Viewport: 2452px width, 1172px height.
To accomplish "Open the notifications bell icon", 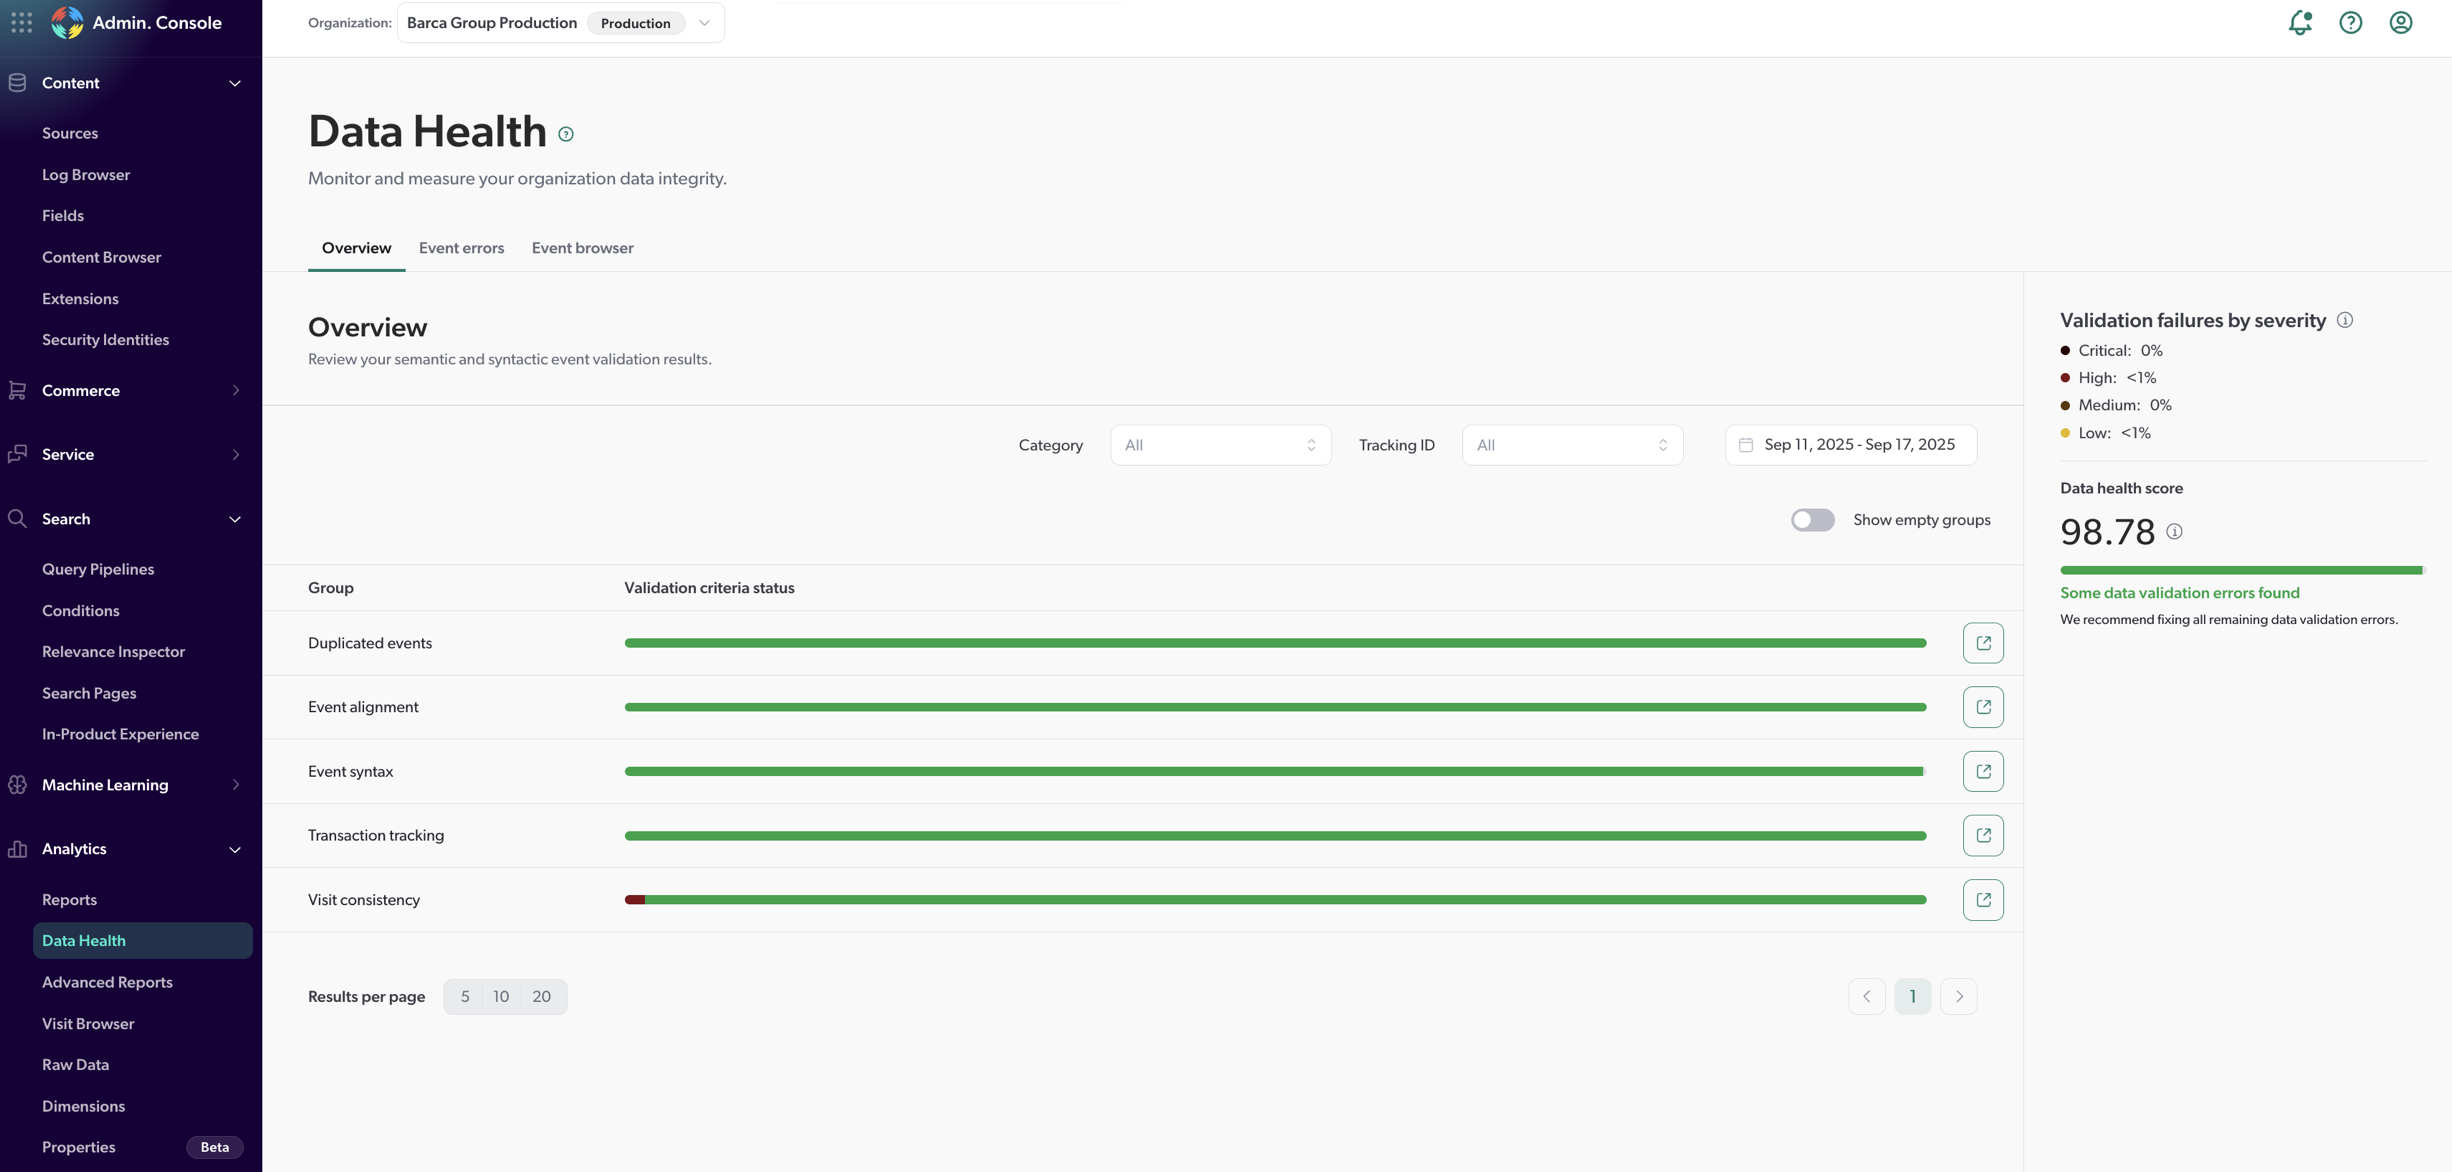I will pyautogui.click(x=2300, y=22).
